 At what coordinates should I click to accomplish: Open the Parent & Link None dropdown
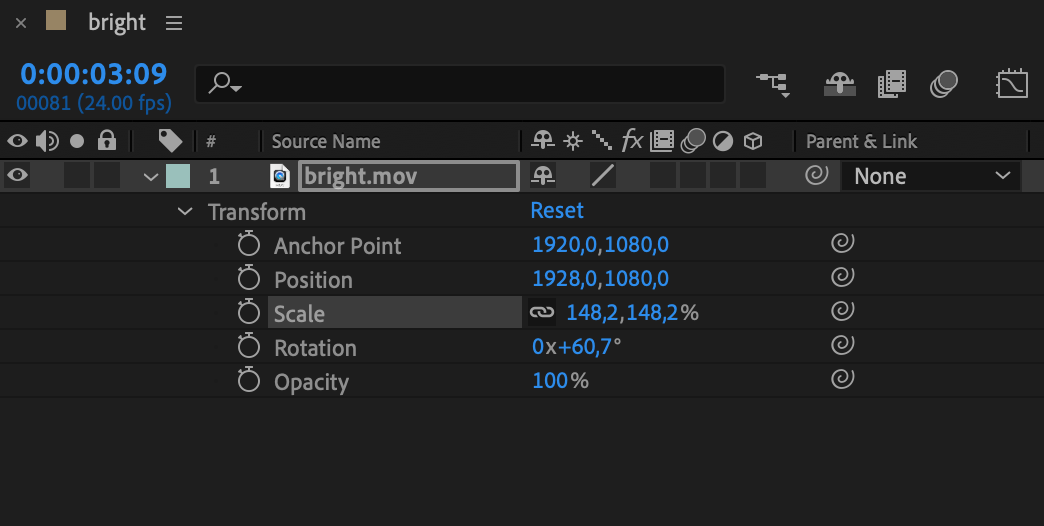pyautogui.click(x=930, y=177)
